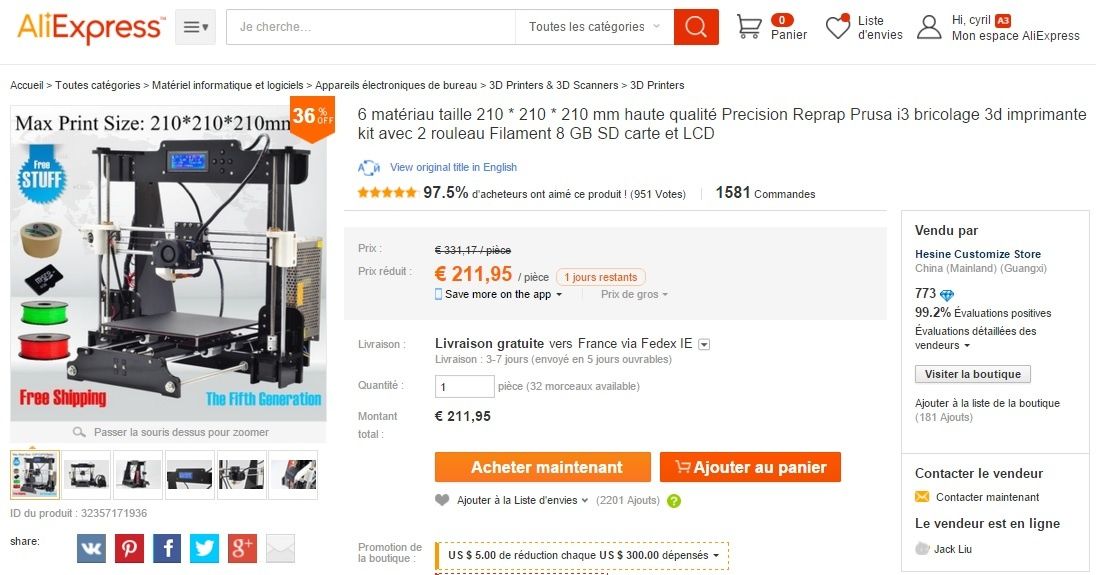Share product on Google Plus
Image resolution: width=1096 pixels, height=575 pixels.
[x=243, y=548]
